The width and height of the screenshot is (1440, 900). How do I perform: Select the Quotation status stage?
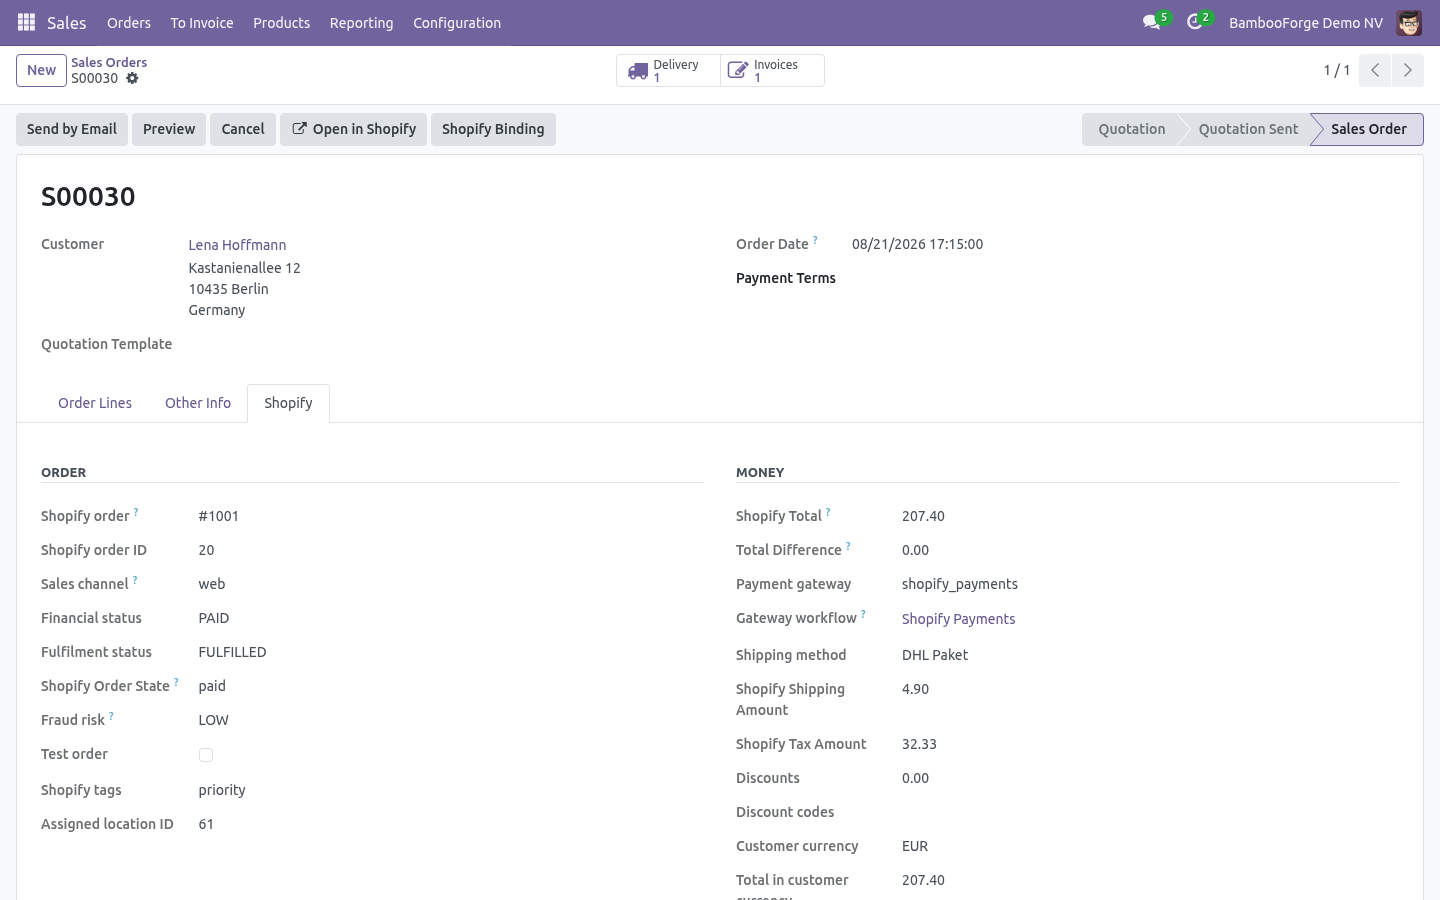click(1131, 129)
